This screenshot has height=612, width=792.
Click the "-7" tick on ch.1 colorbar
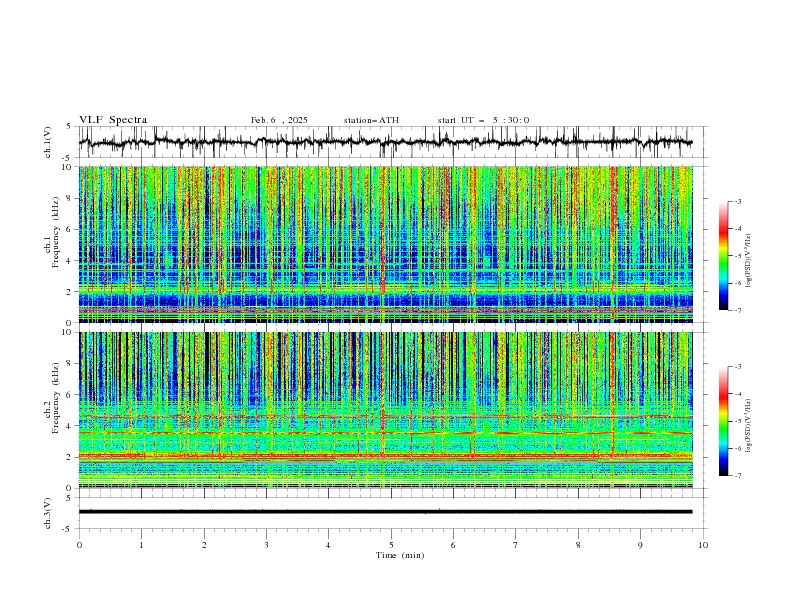[x=737, y=310]
